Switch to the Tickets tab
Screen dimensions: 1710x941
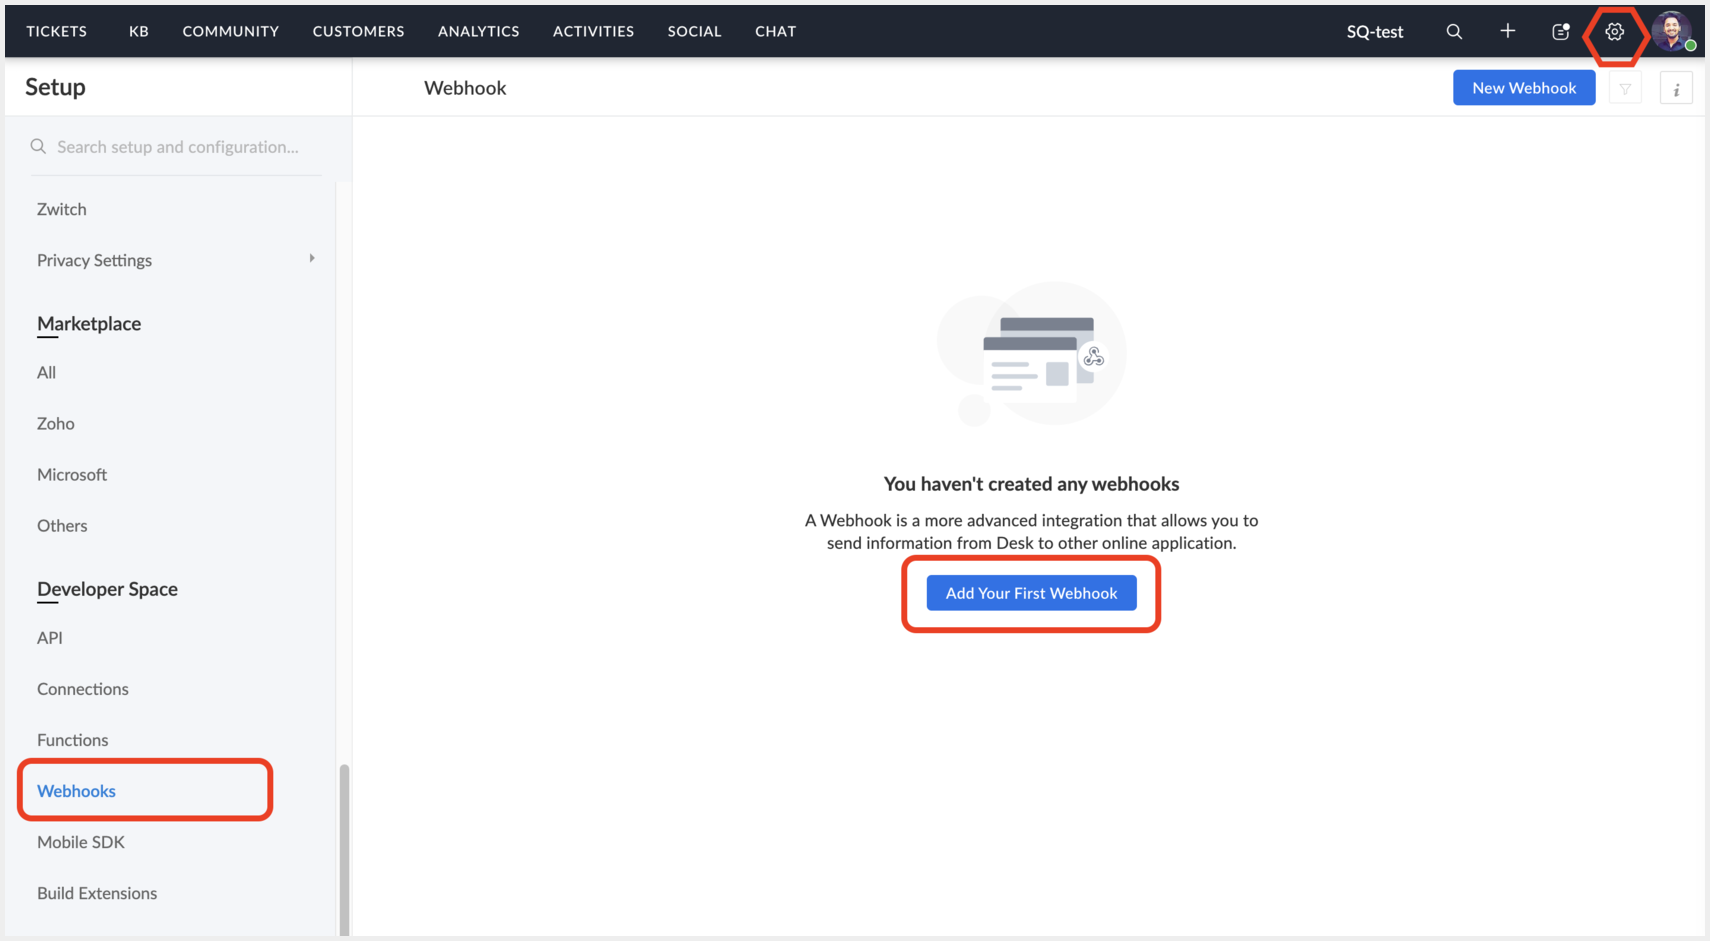tap(57, 31)
